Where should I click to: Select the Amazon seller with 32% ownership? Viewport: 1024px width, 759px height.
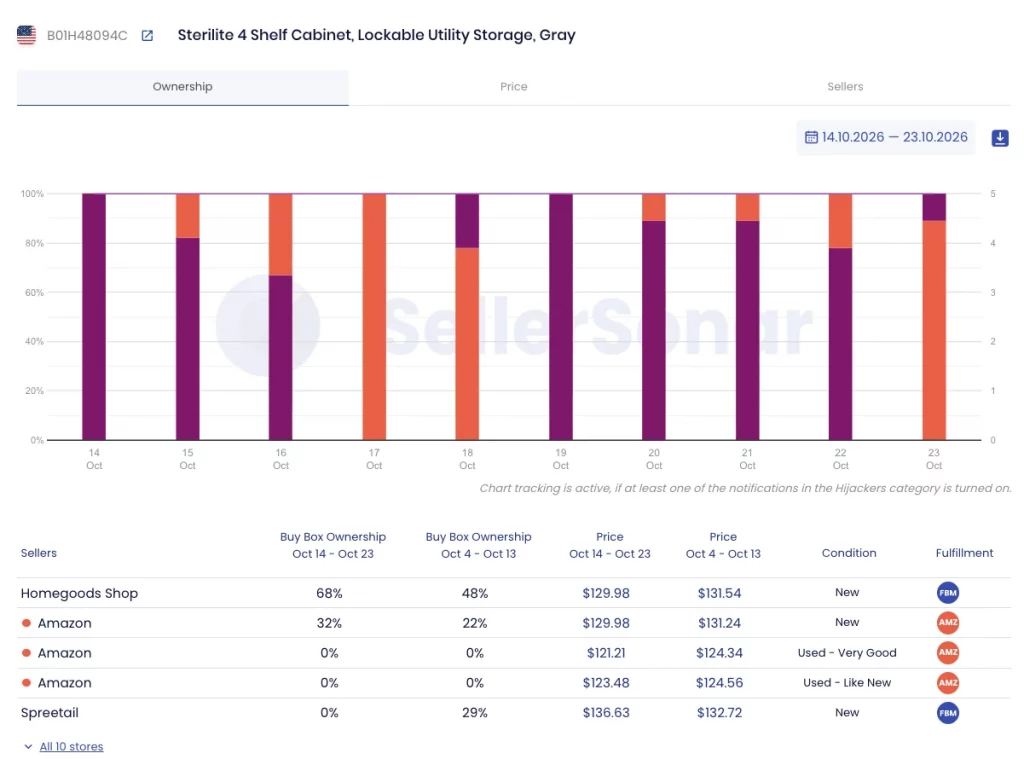pyautogui.click(x=65, y=623)
